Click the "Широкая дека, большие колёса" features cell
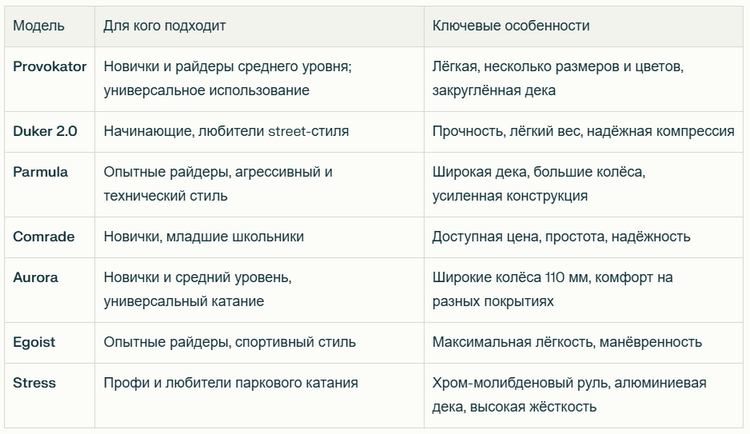This screenshot has width=750, height=434. coord(538,184)
